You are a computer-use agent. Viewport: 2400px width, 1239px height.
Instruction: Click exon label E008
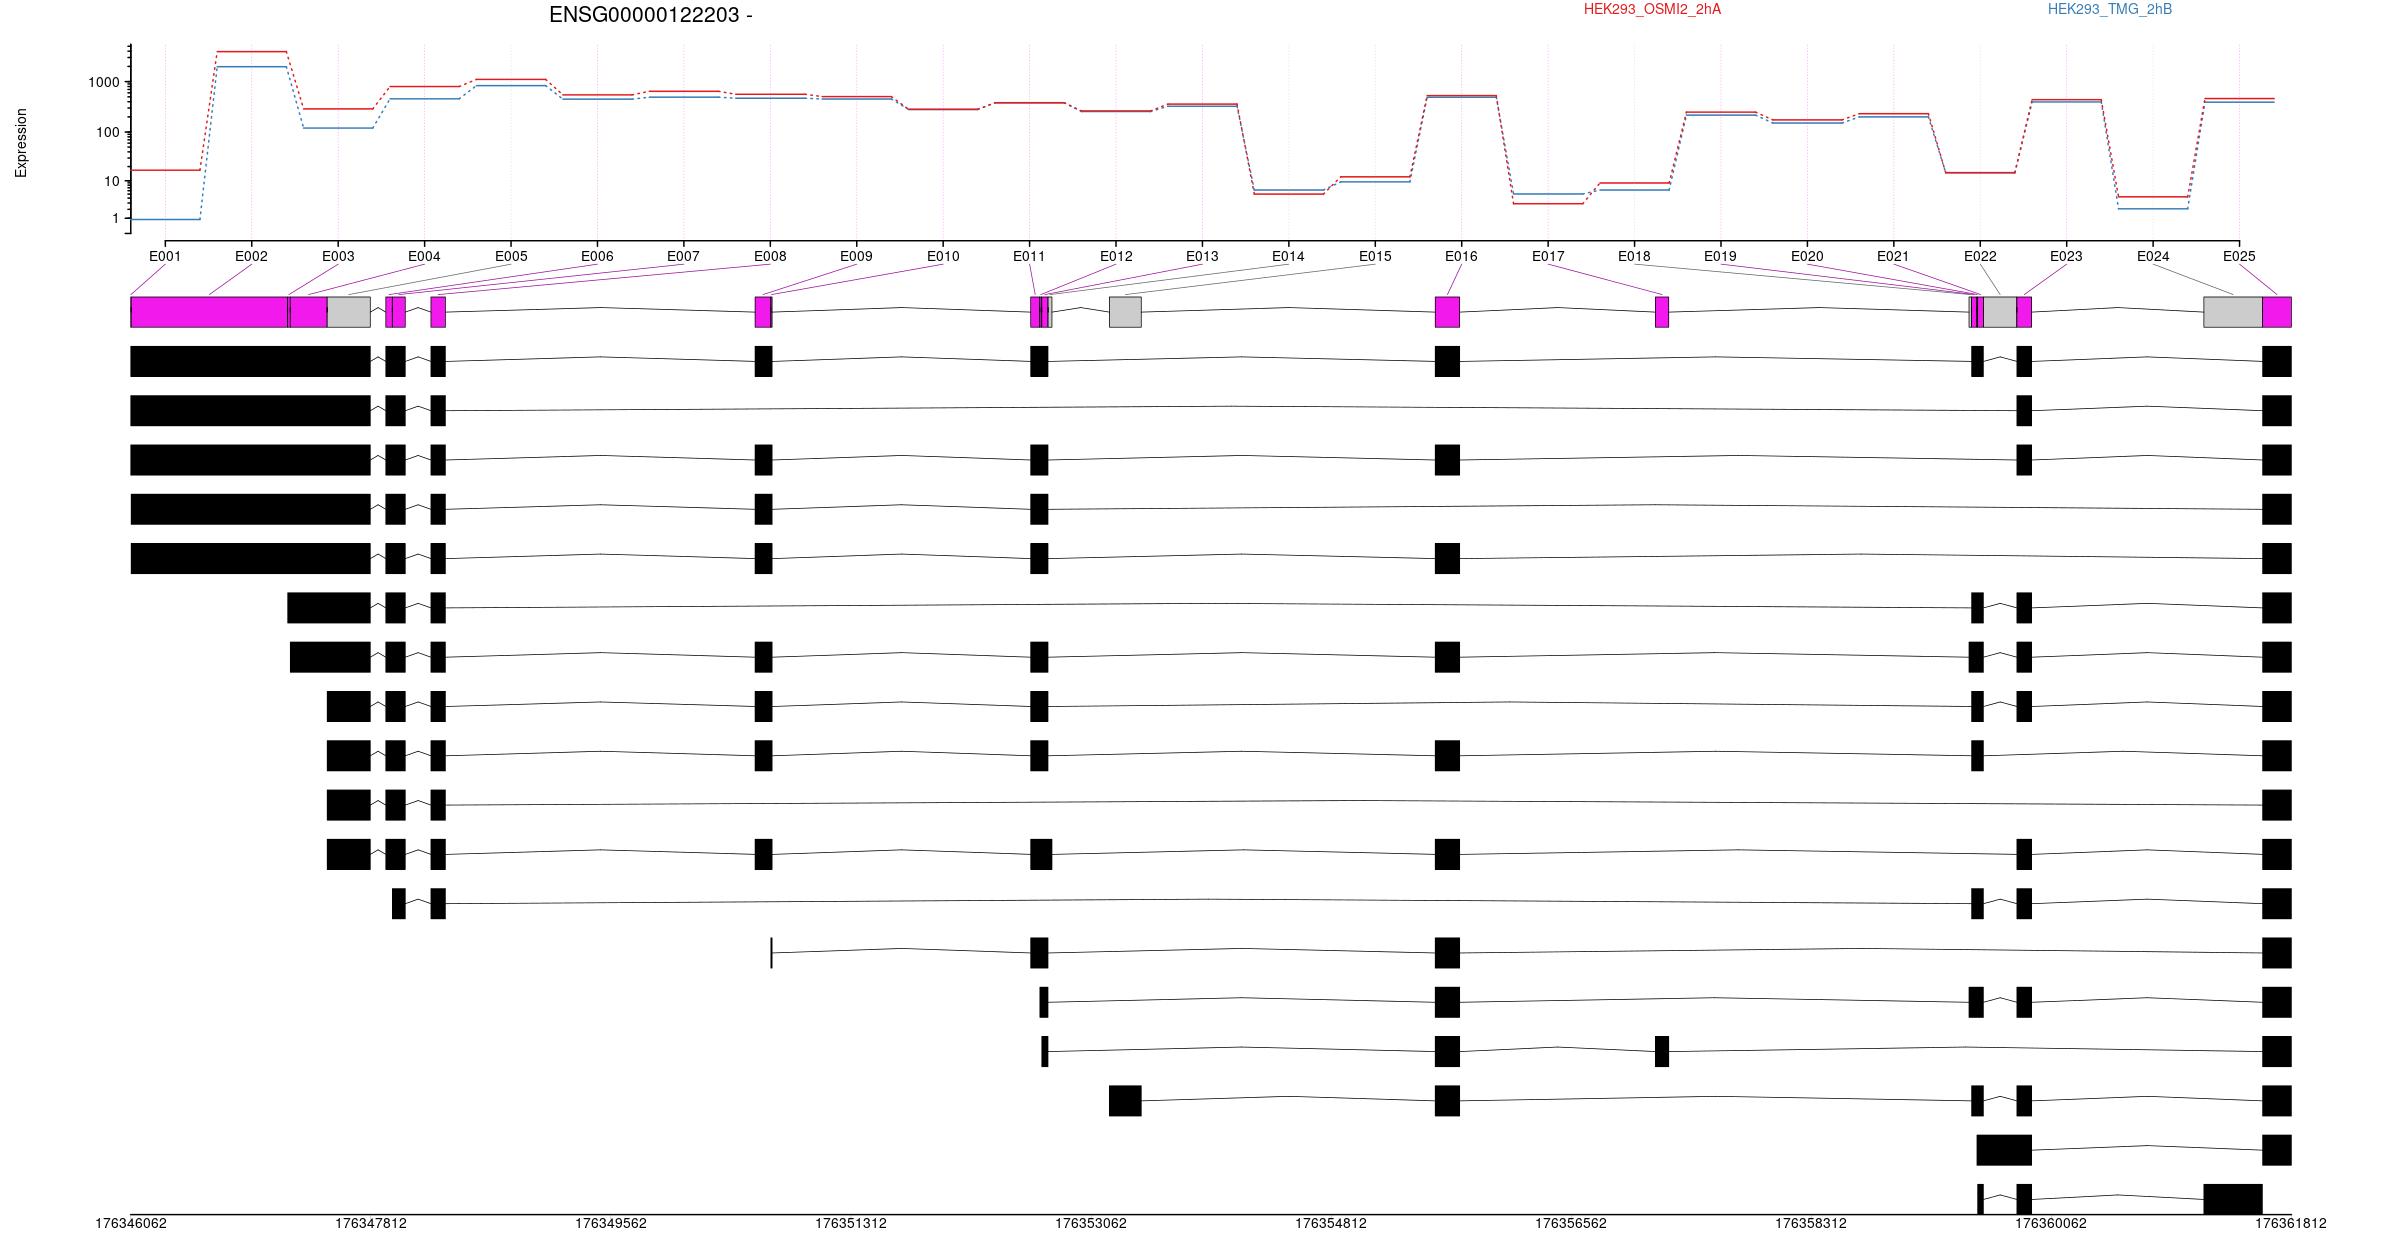click(x=770, y=256)
